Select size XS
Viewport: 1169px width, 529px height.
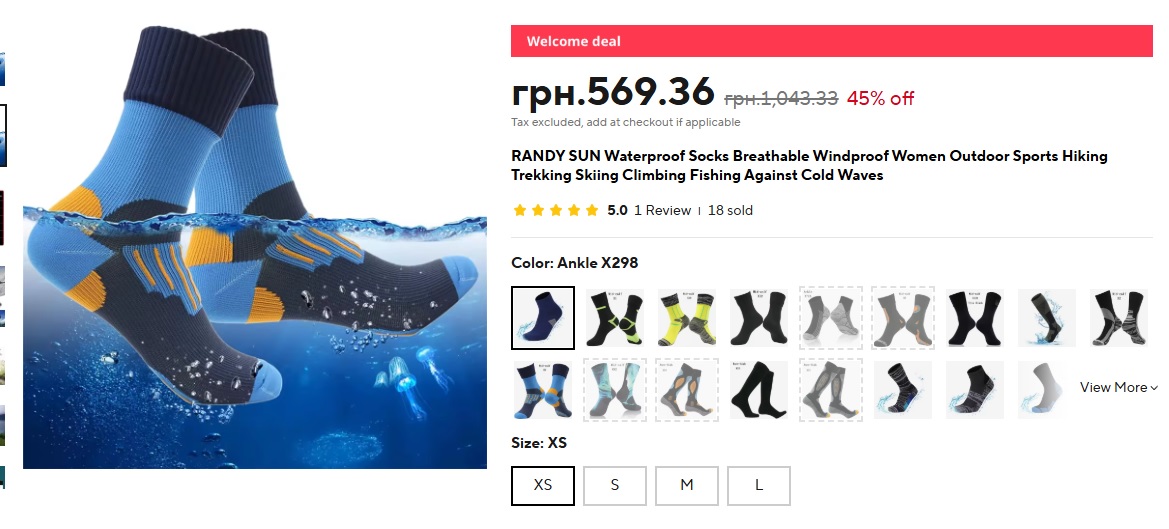click(x=543, y=486)
